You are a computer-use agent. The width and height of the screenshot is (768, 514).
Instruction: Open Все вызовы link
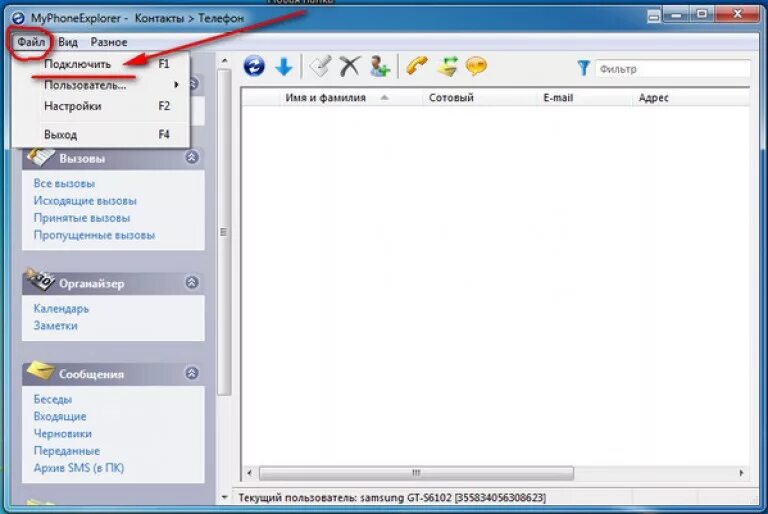click(64, 184)
